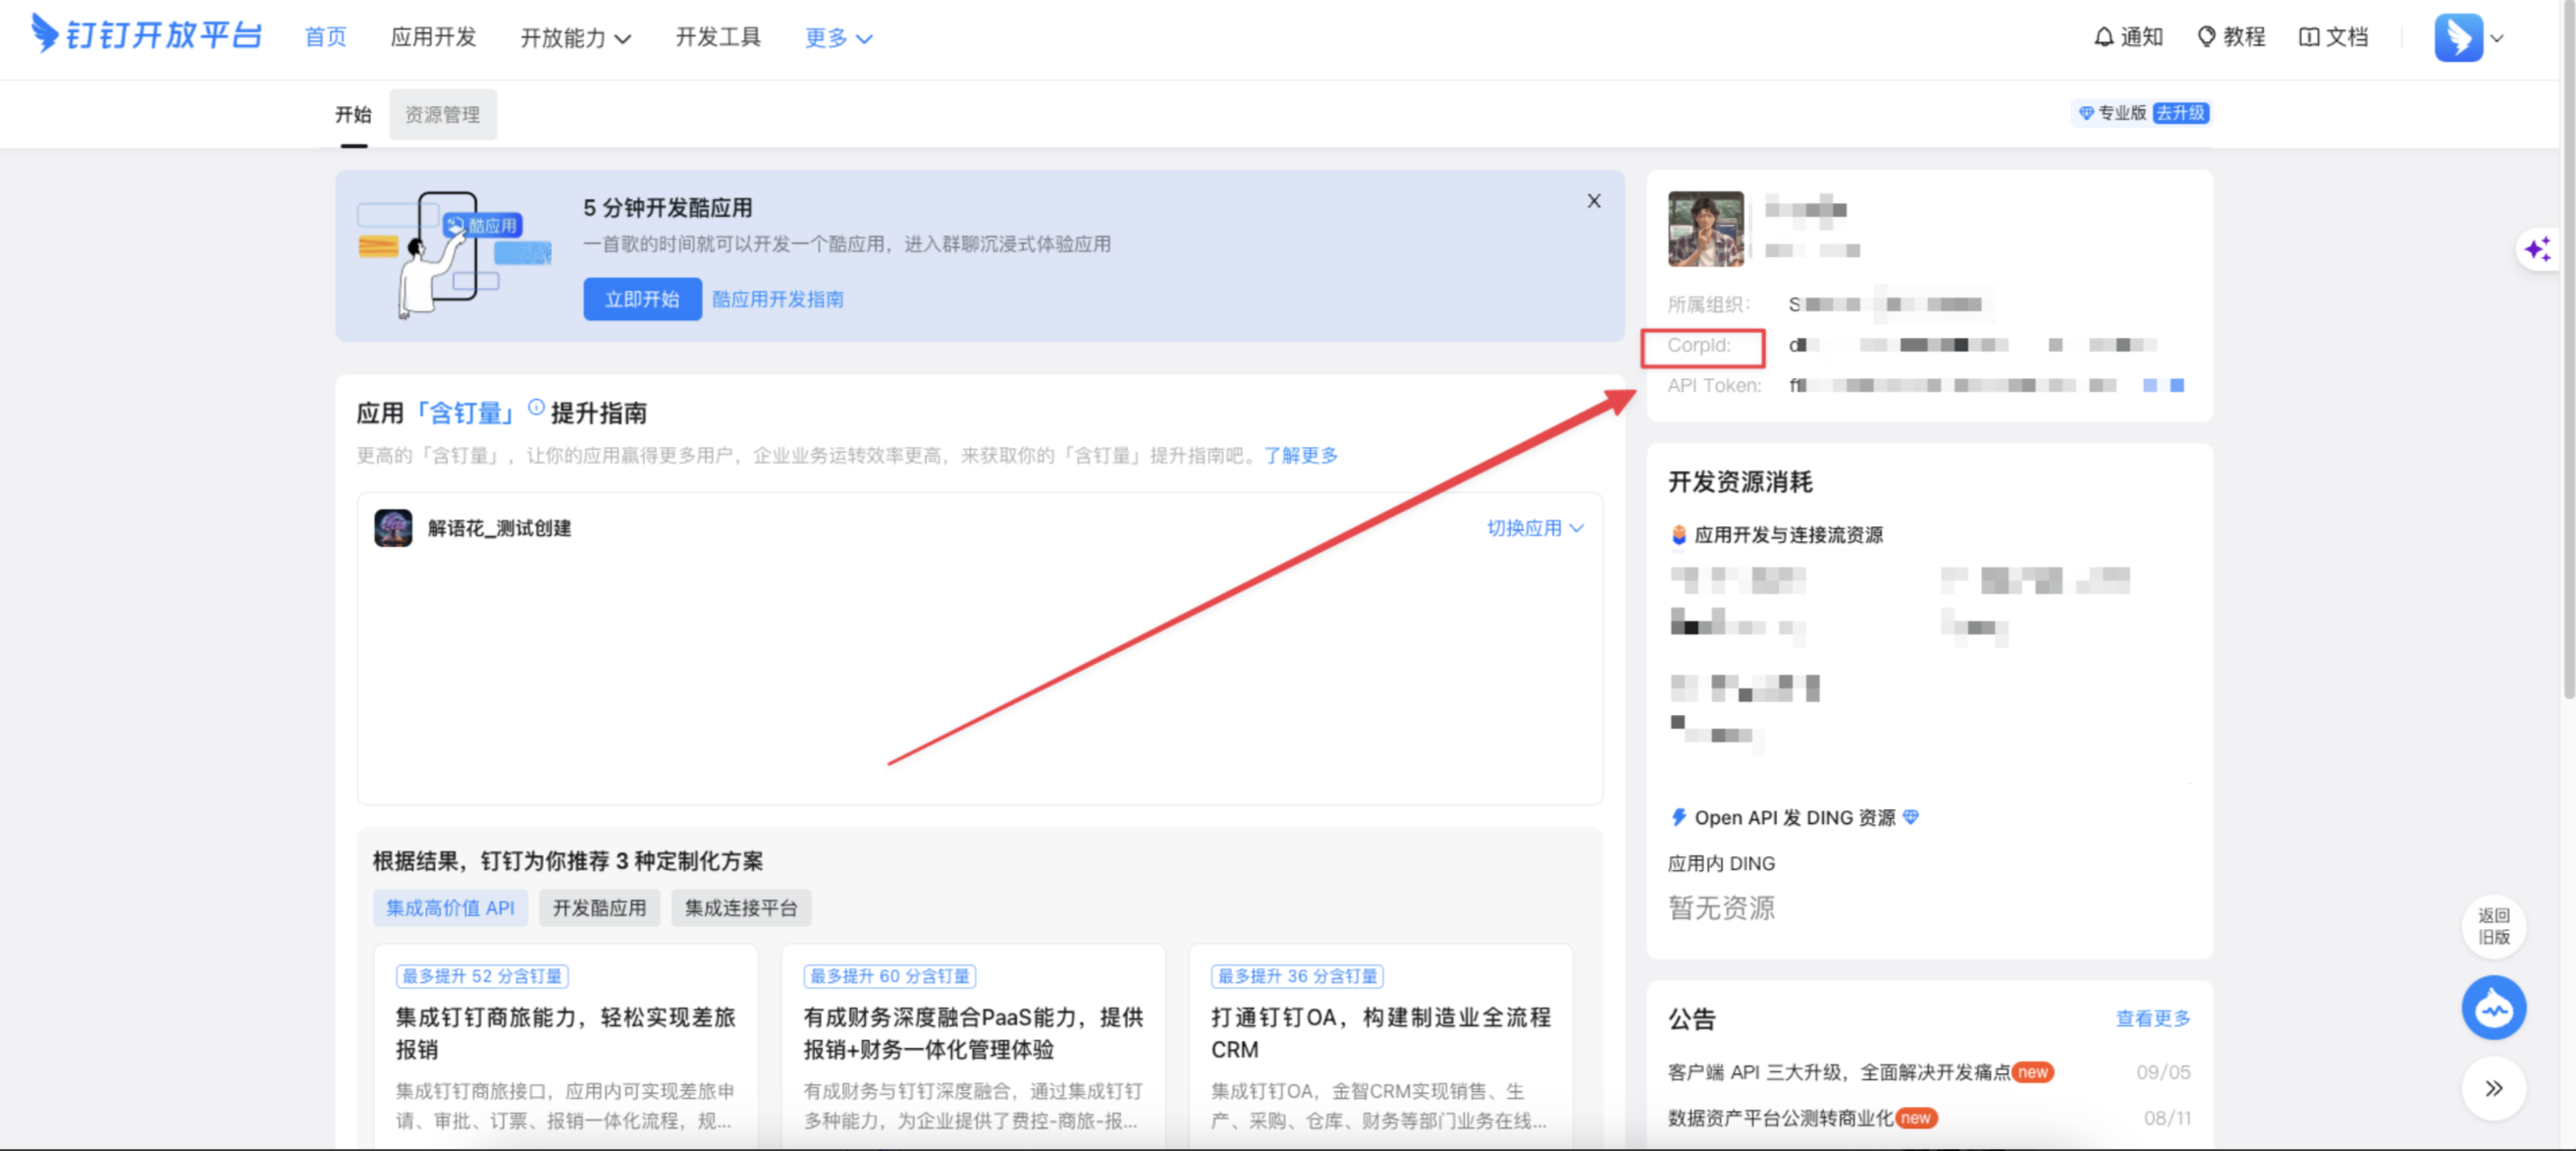Click the 立即开始 button
Screen dimensions: 2576x1151
641,299
